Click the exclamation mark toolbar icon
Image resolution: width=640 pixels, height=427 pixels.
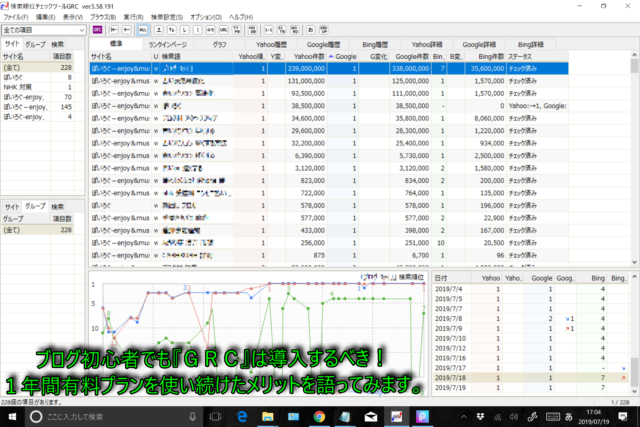pyautogui.click(x=198, y=30)
